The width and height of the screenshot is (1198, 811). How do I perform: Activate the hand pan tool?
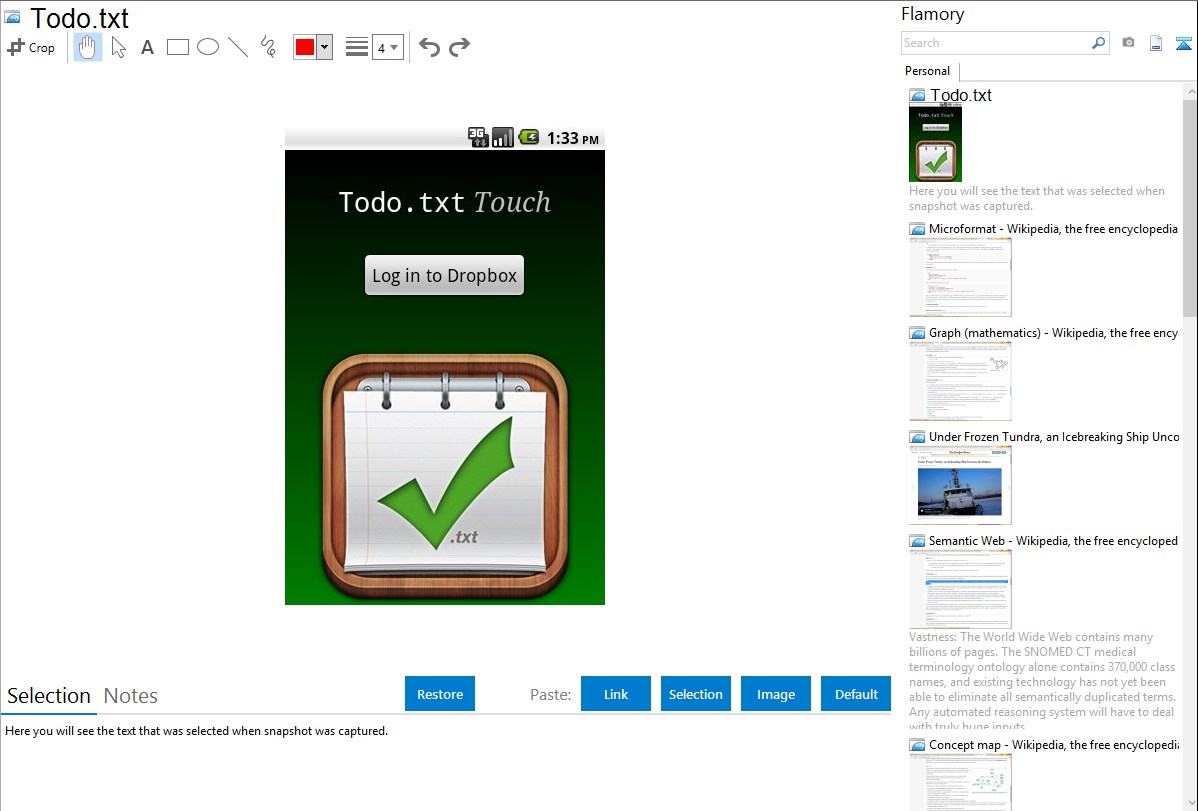(87, 47)
